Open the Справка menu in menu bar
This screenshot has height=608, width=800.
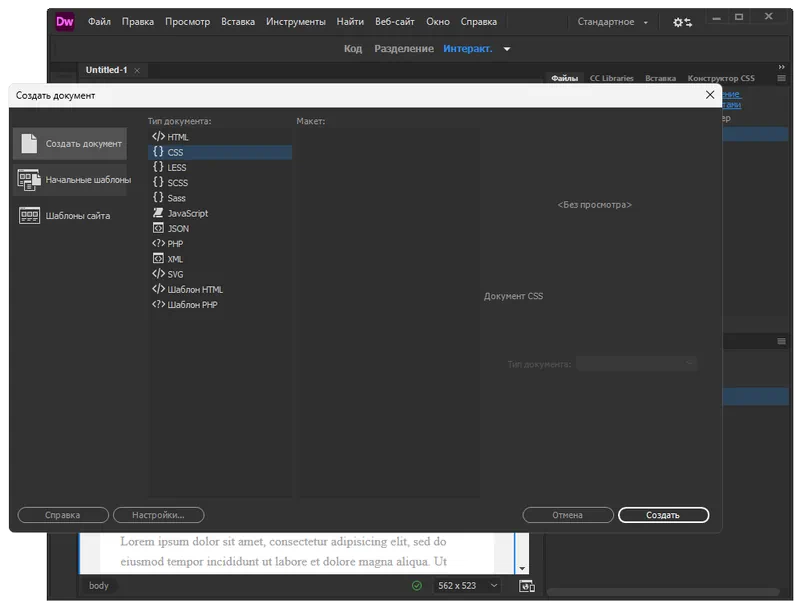pyautogui.click(x=479, y=22)
